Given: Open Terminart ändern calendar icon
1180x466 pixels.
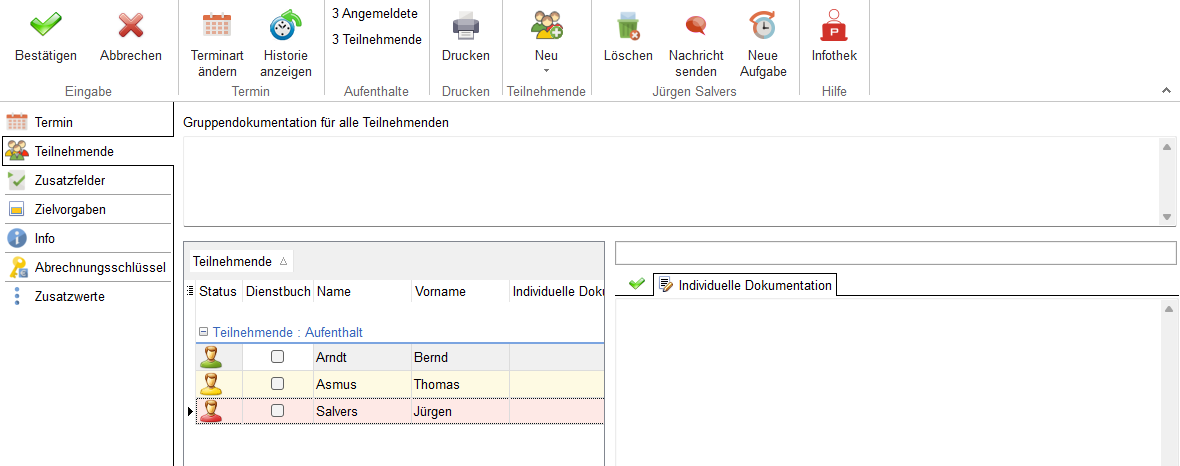Looking at the screenshot, I should (216, 25).
